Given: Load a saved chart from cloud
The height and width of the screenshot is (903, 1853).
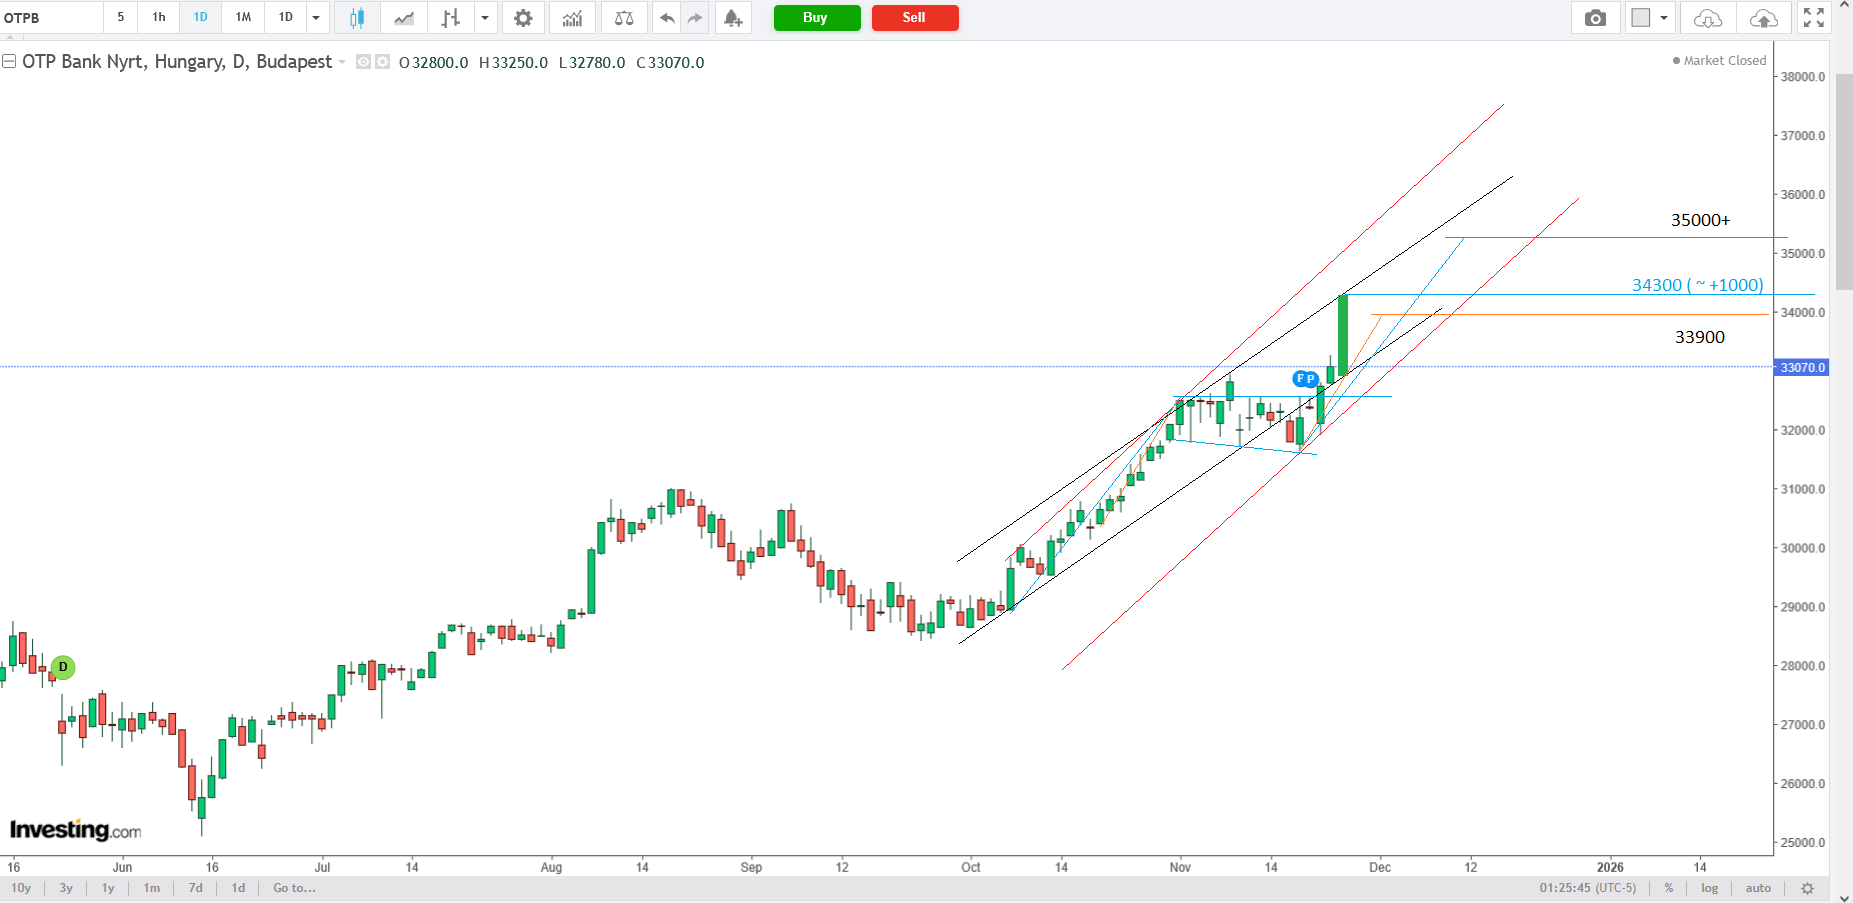Looking at the screenshot, I should (x=1707, y=18).
